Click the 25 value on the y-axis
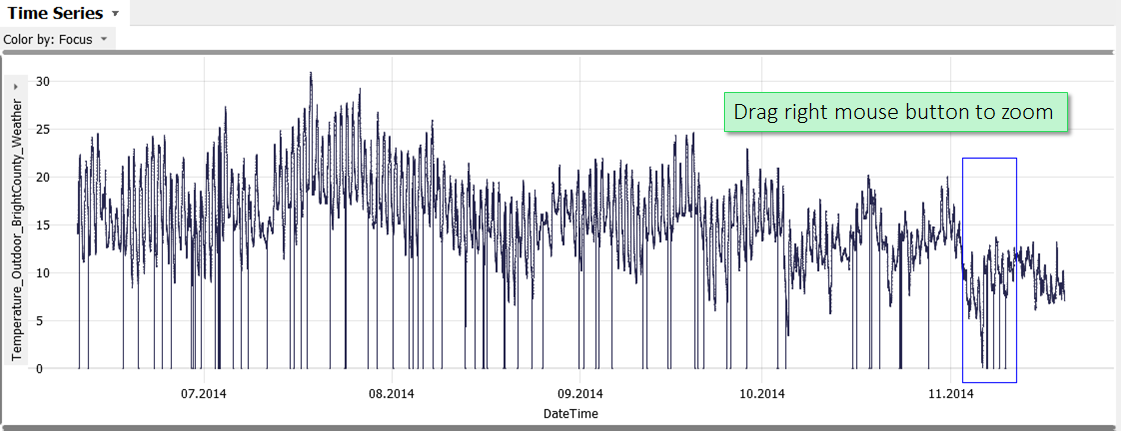This screenshot has width=1121, height=431. pyautogui.click(x=42, y=129)
